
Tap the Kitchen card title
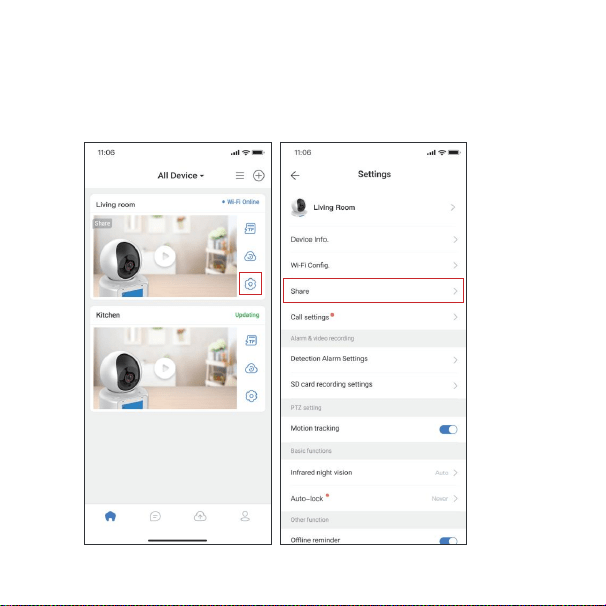108,315
